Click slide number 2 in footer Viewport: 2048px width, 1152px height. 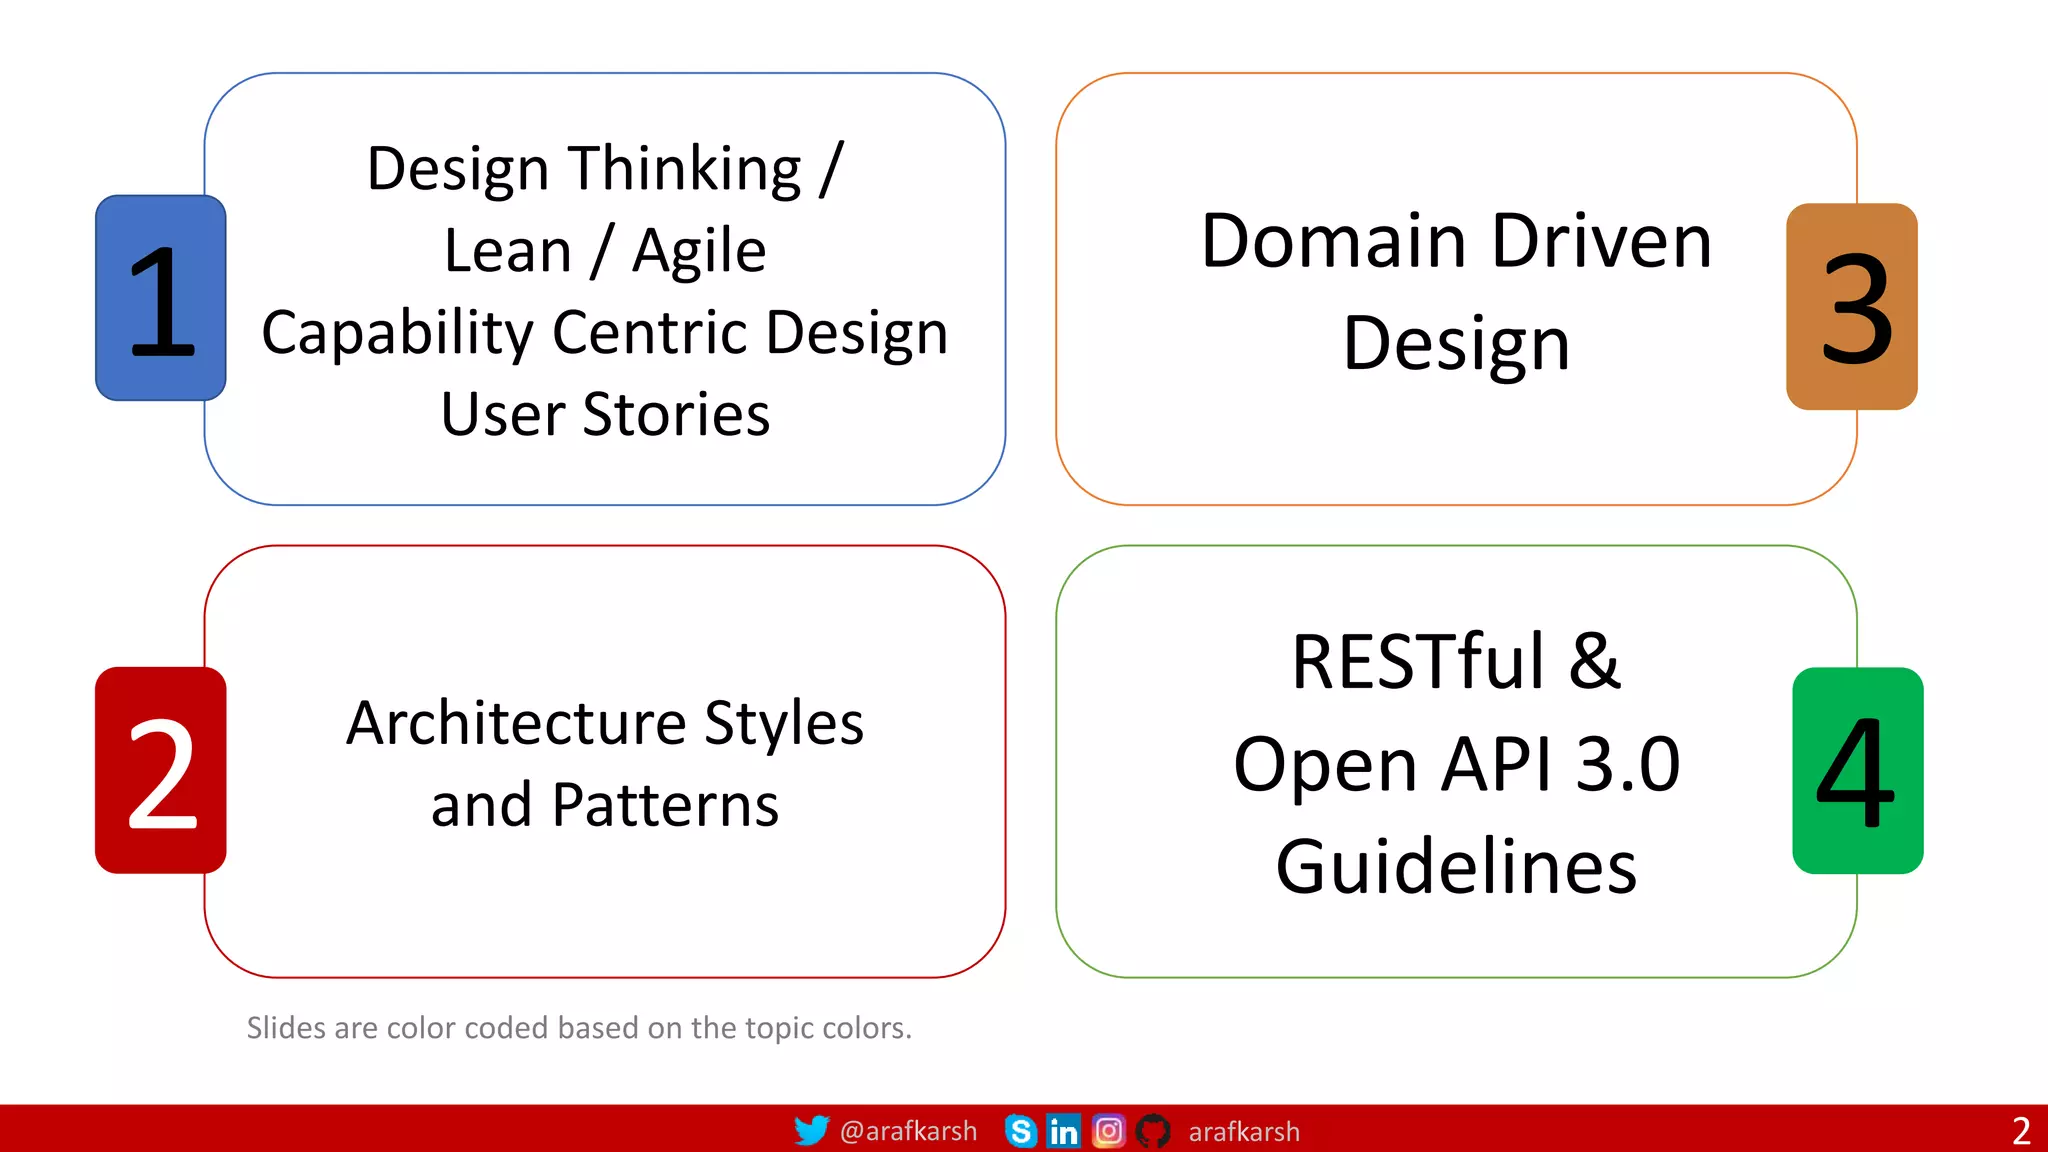(2021, 1131)
